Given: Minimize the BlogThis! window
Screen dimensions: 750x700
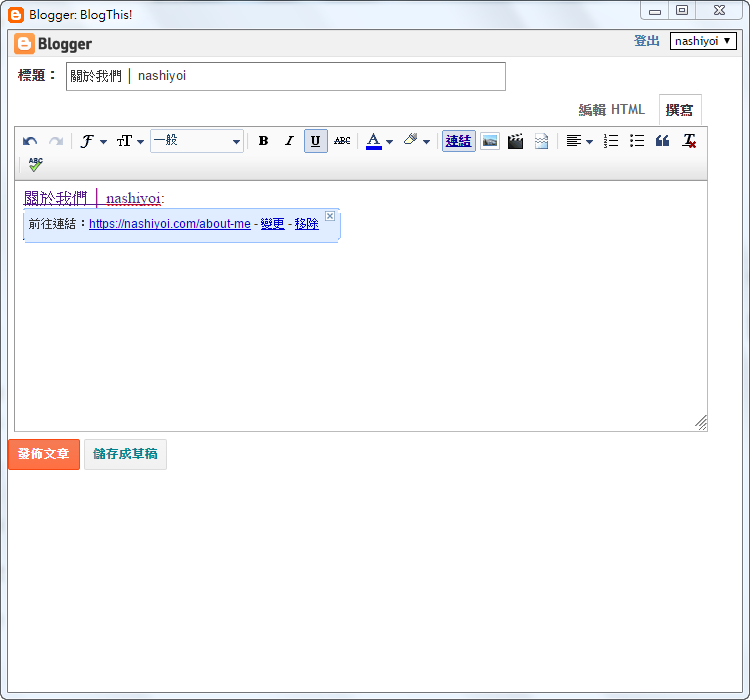Looking at the screenshot, I should [x=654, y=11].
